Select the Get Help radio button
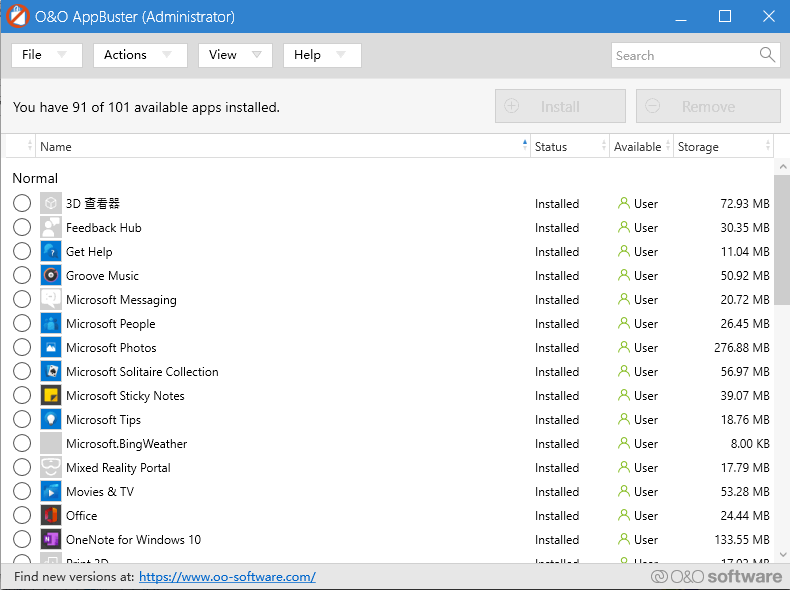The height and width of the screenshot is (590, 790). 22,251
